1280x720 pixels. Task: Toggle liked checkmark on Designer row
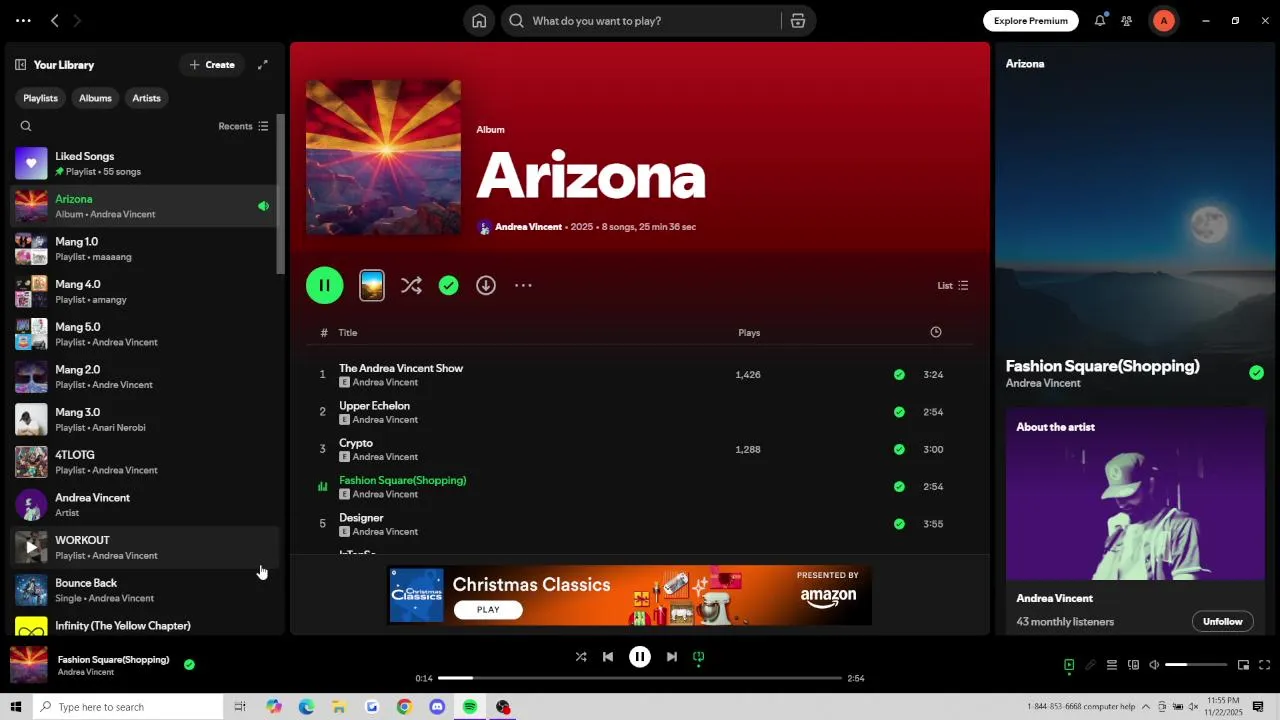tap(899, 524)
